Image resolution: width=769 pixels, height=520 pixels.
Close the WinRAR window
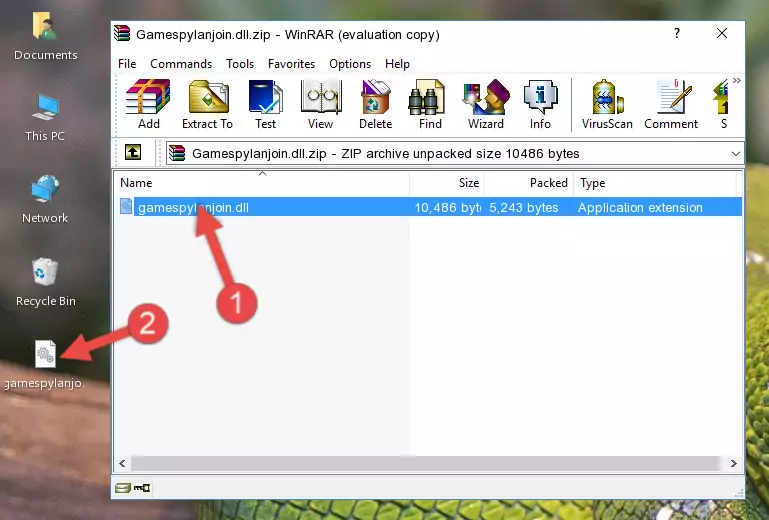point(722,33)
